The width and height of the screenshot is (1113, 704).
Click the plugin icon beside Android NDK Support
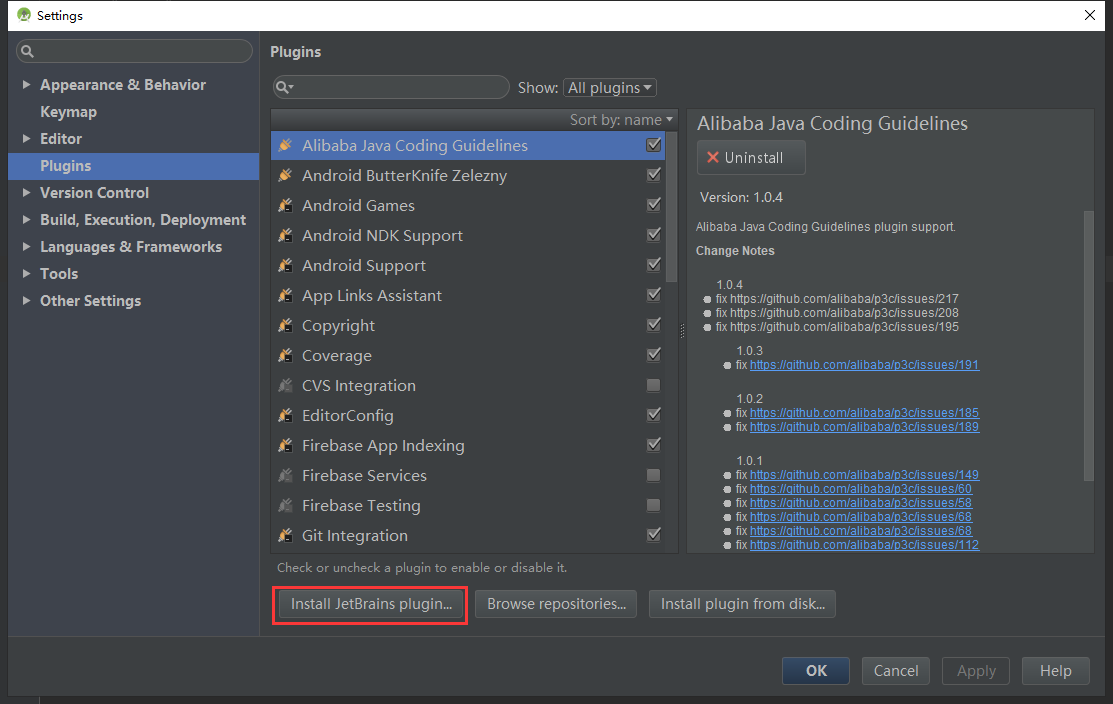(x=285, y=235)
